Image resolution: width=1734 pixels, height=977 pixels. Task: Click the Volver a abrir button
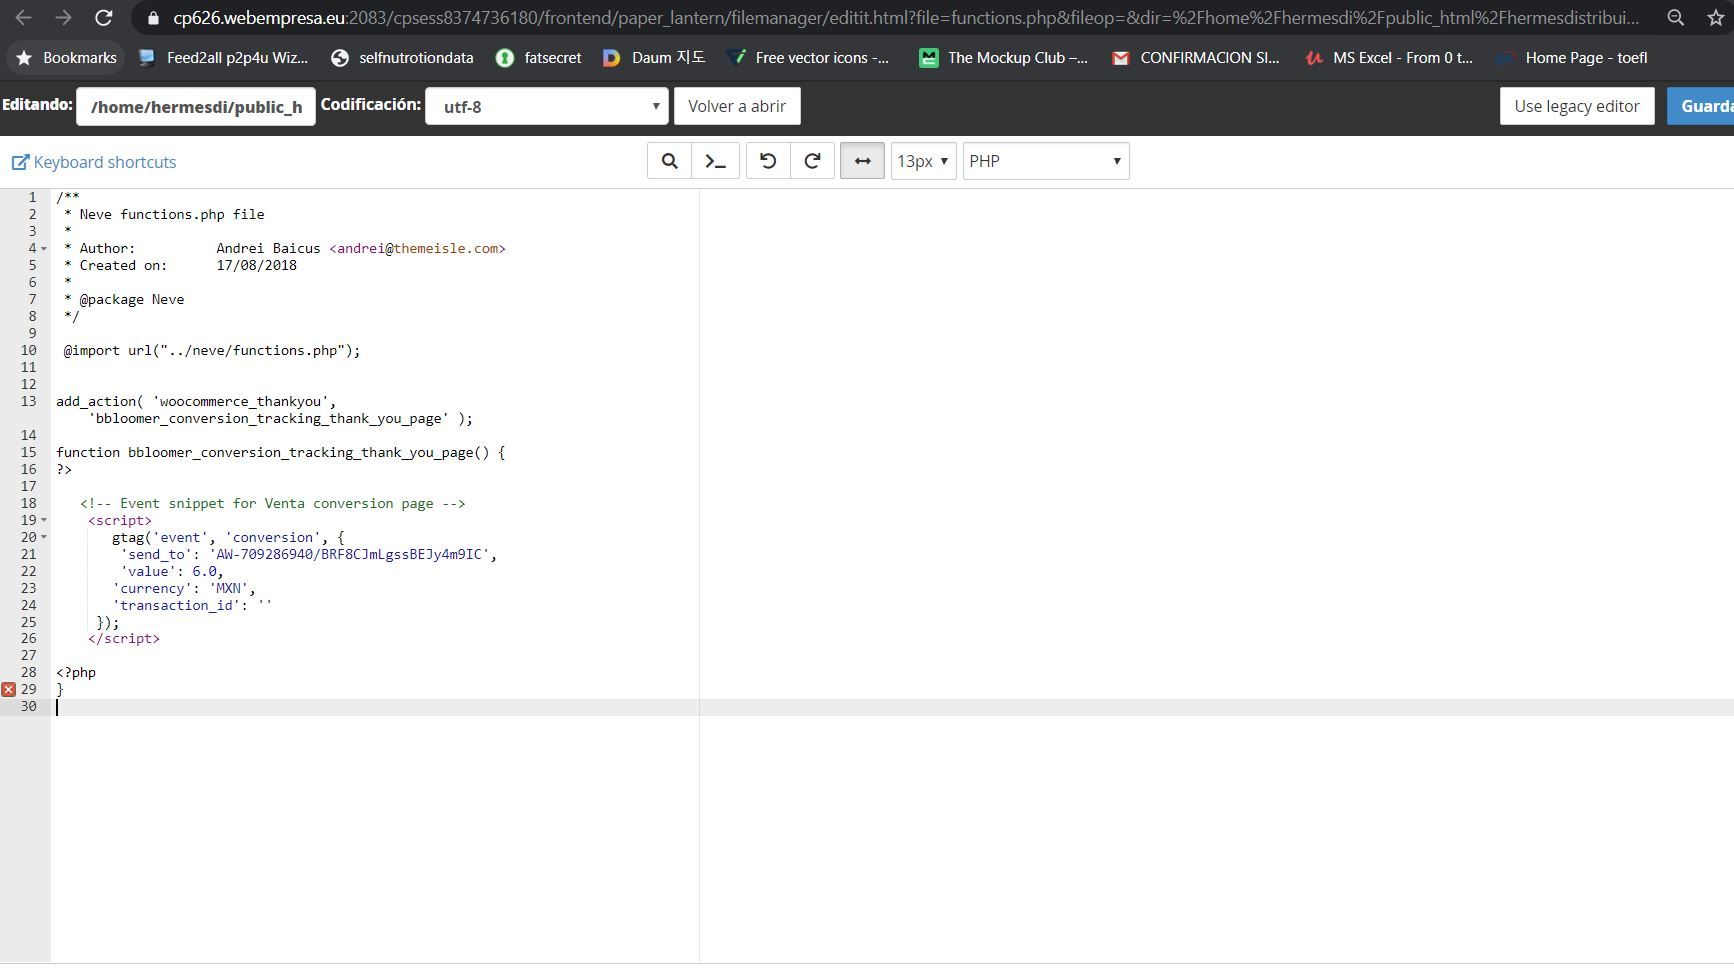tap(737, 106)
